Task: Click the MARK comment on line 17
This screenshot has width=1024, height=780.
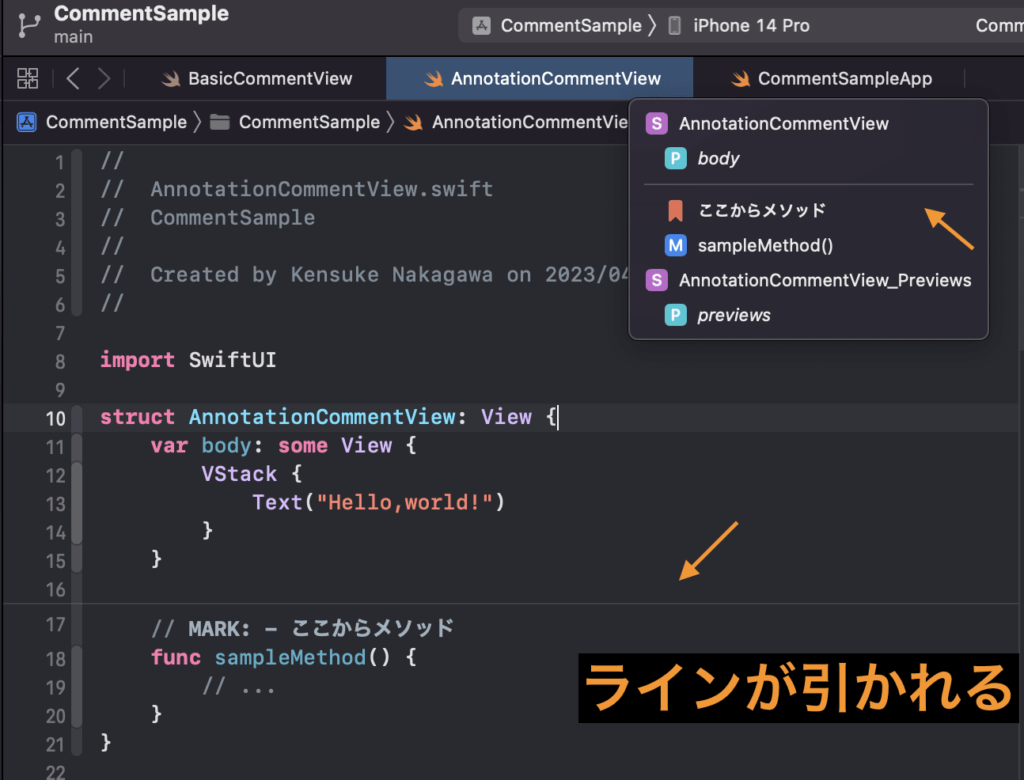Action: click(x=302, y=628)
